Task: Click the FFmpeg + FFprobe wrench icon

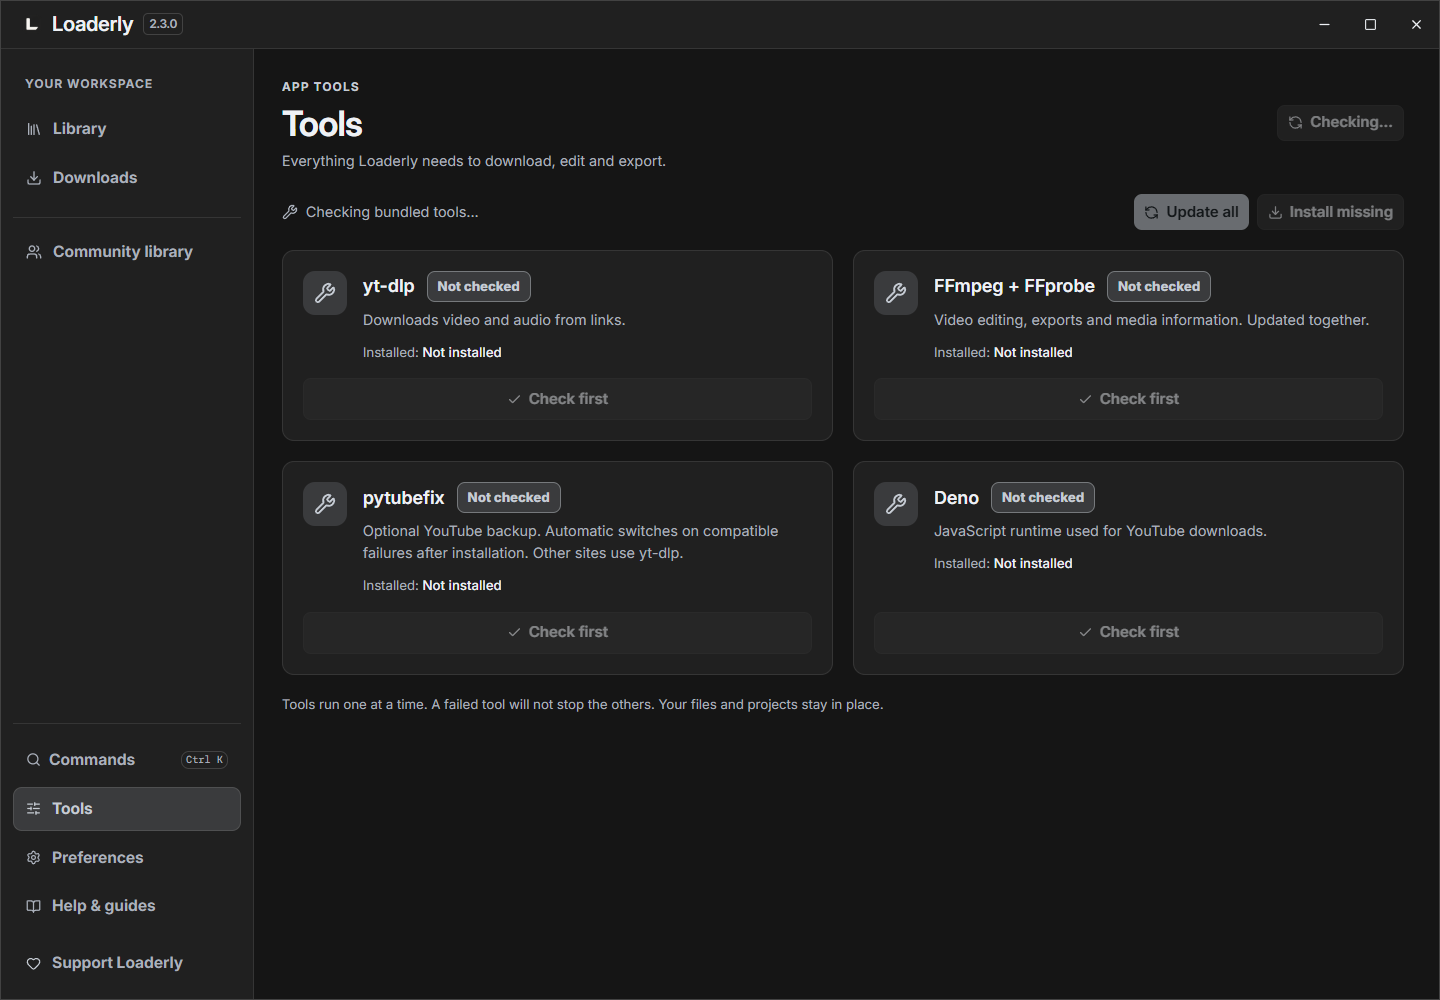Action: point(896,293)
